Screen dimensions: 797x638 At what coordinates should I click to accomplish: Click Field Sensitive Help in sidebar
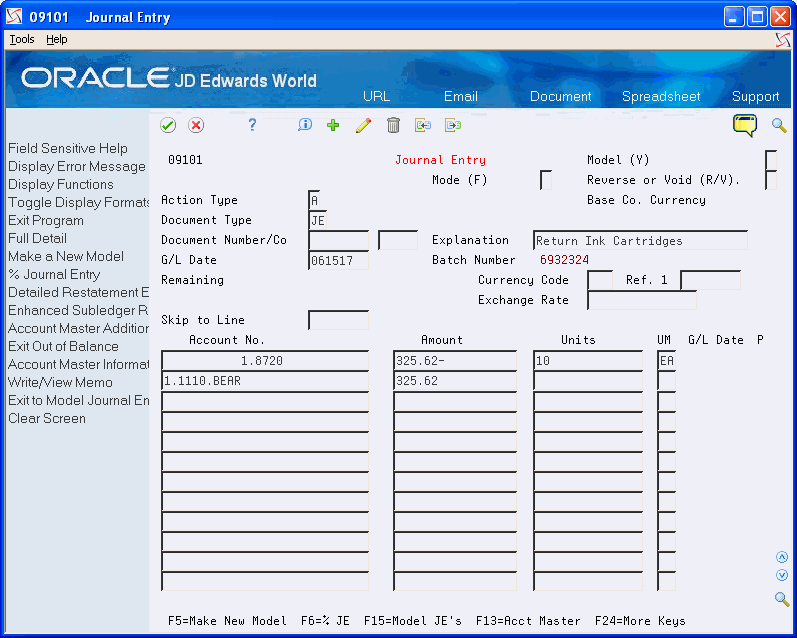pyautogui.click(x=68, y=148)
